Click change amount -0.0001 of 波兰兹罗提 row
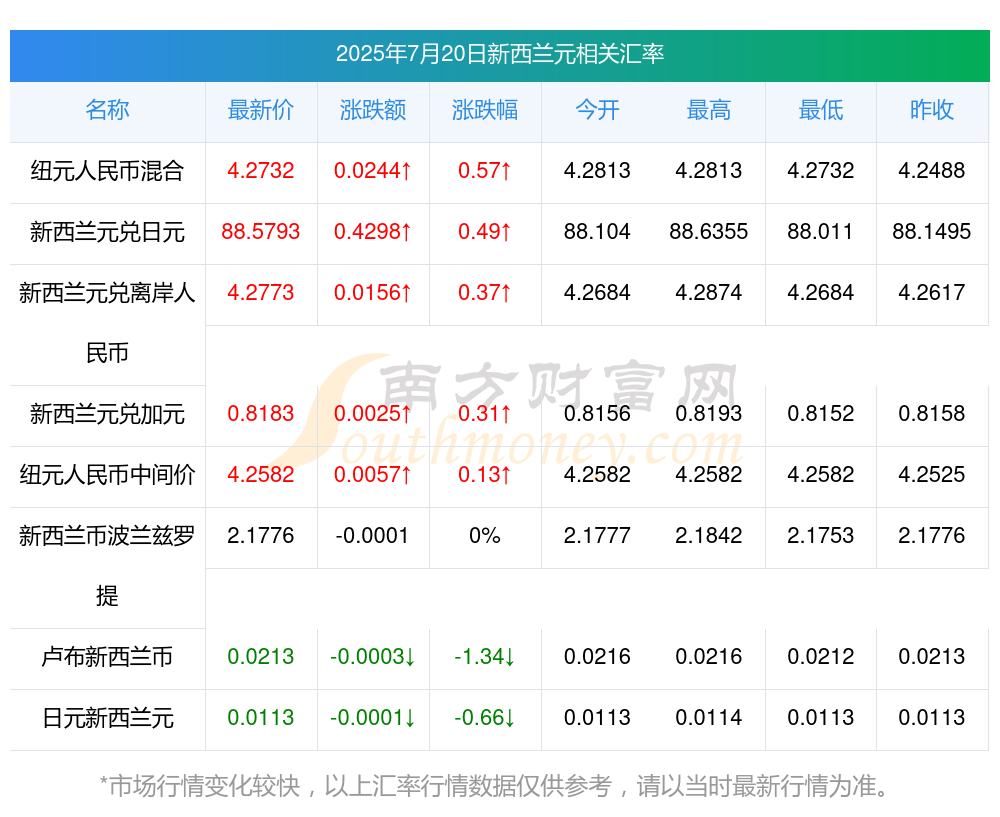This screenshot has width=1000, height=817. point(372,536)
